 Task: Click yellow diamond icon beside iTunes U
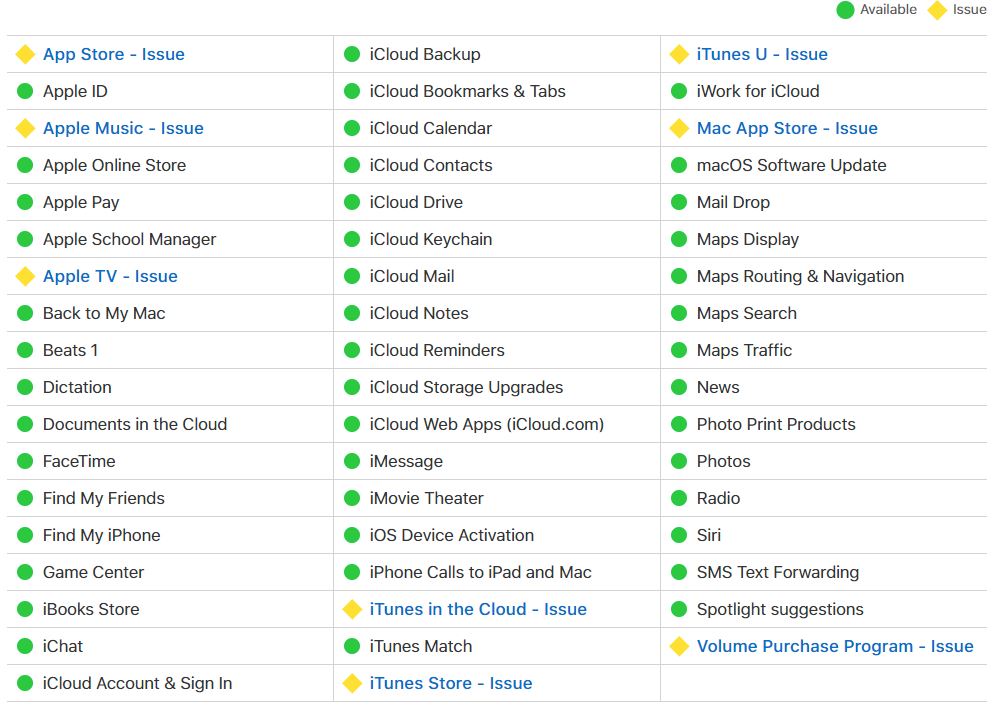(x=679, y=54)
